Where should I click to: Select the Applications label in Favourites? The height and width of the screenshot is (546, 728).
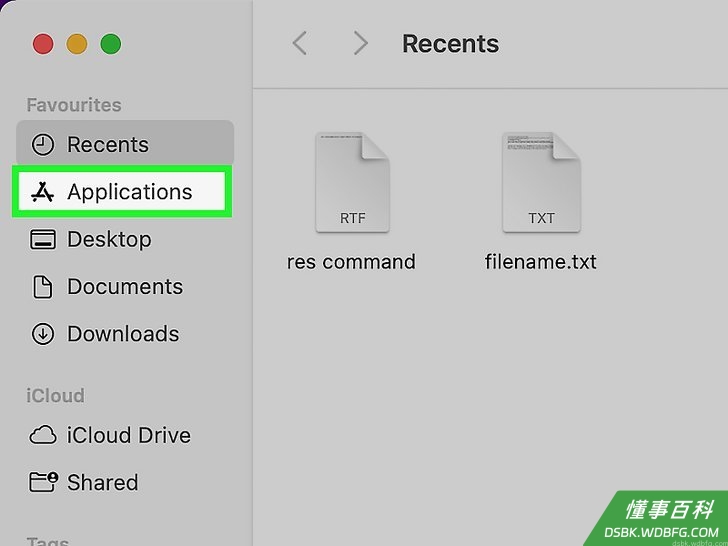pyautogui.click(x=130, y=192)
